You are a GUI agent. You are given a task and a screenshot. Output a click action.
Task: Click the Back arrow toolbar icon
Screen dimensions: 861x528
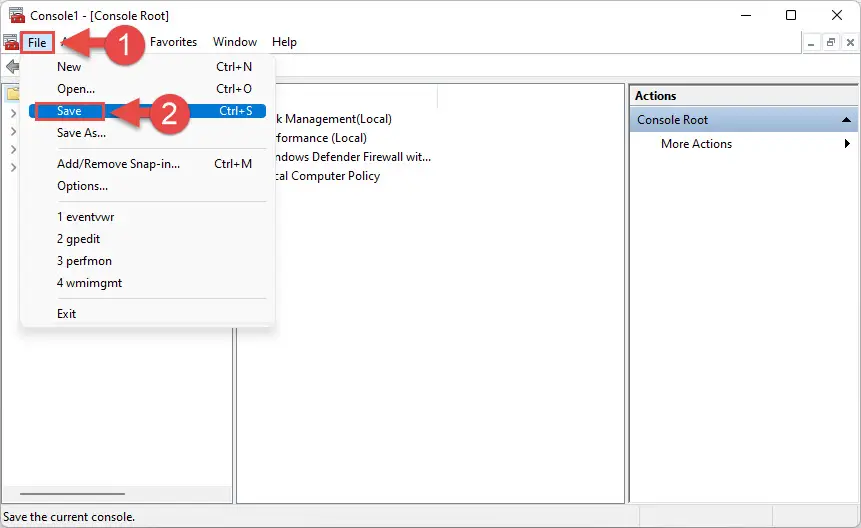click(x=12, y=67)
